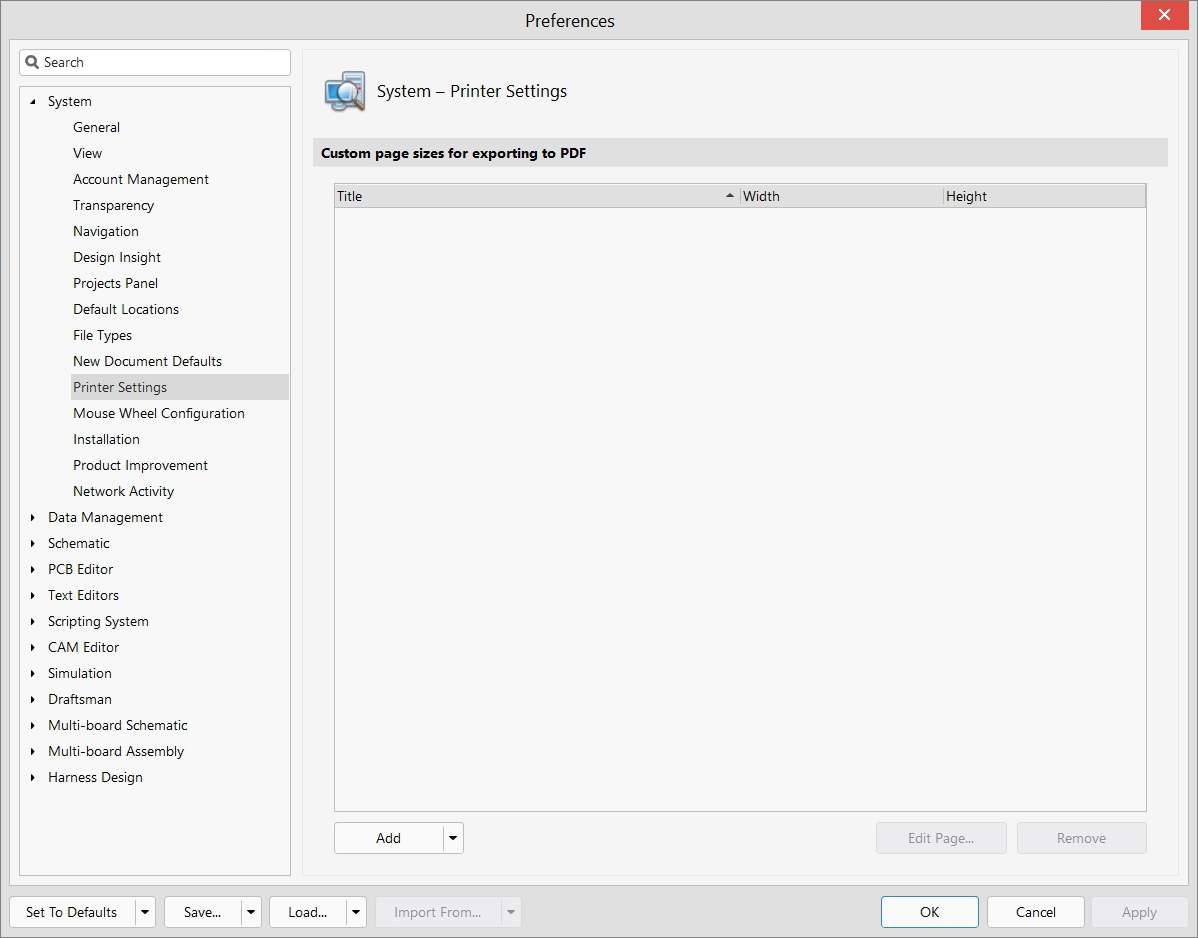Screen dimensions: 1198x938
Task: Click the Add custom page button
Action: tap(389, 838)
